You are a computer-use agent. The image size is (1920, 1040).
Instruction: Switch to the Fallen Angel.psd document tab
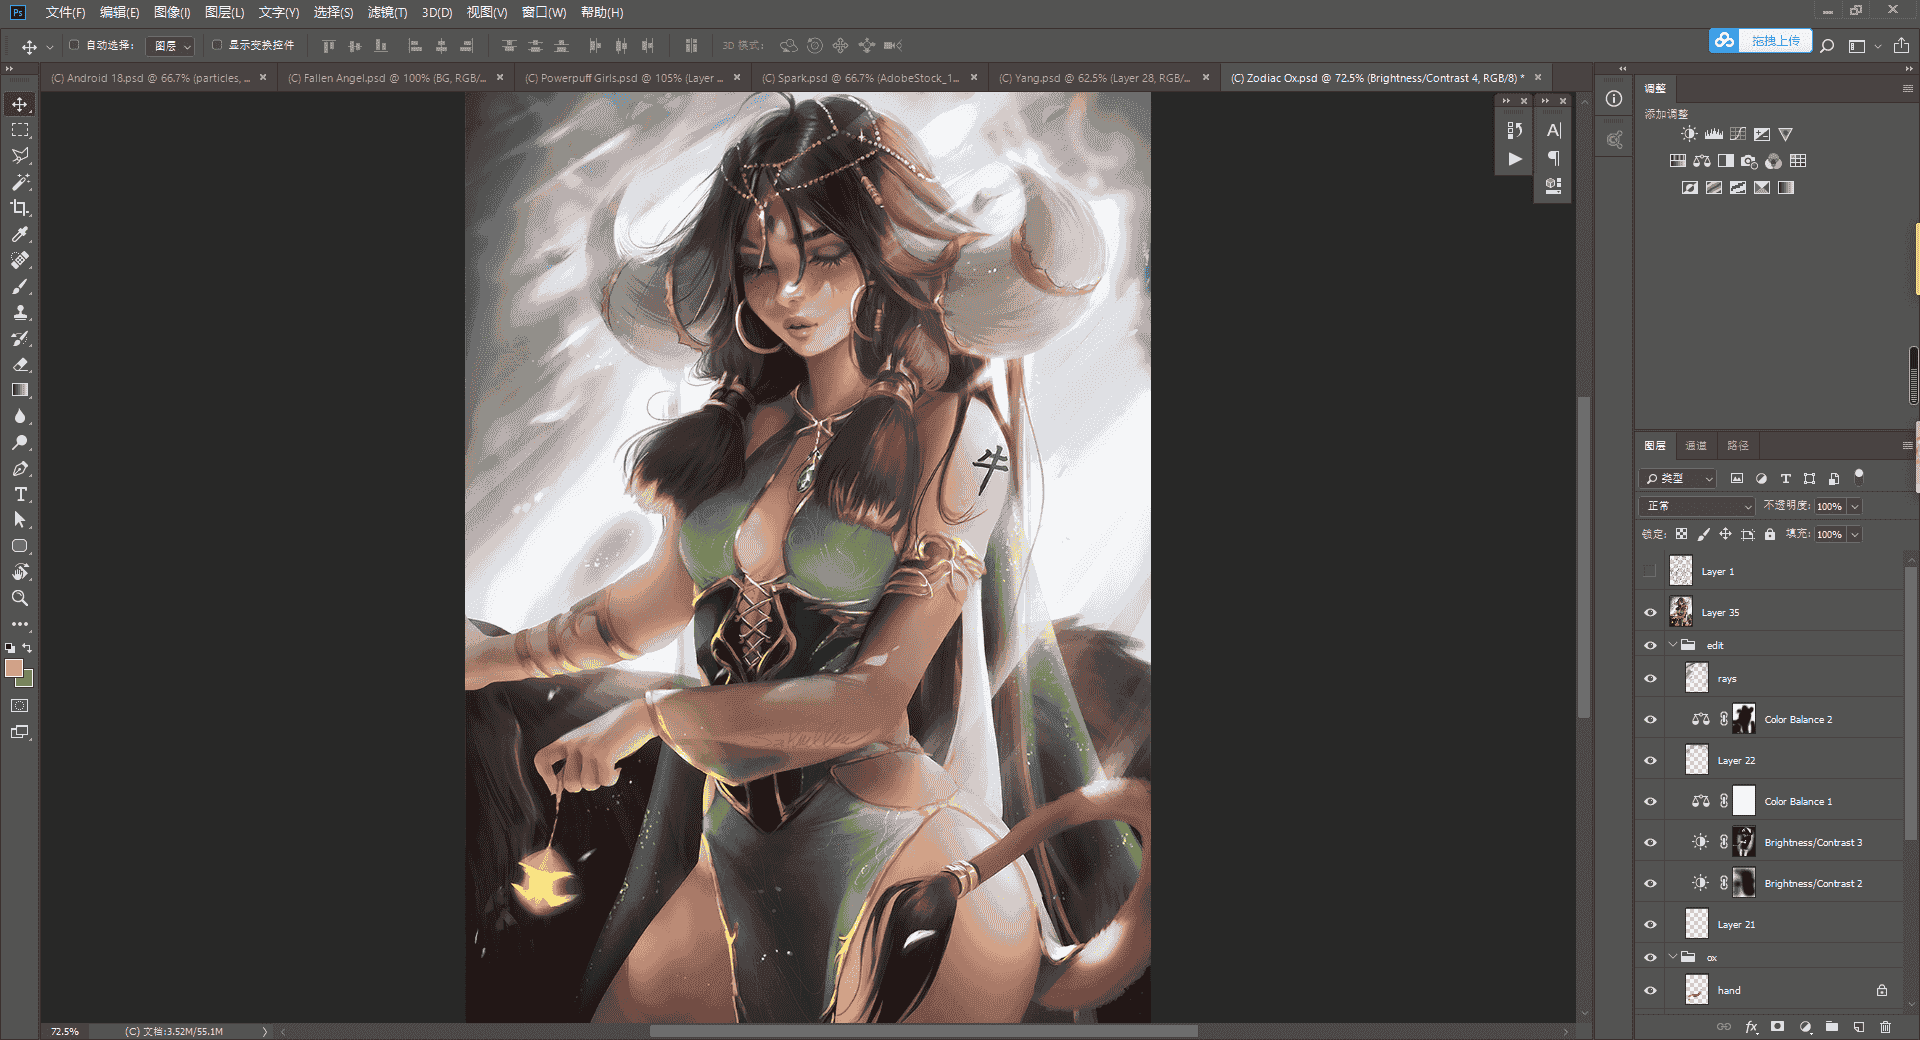click(387, 78)
